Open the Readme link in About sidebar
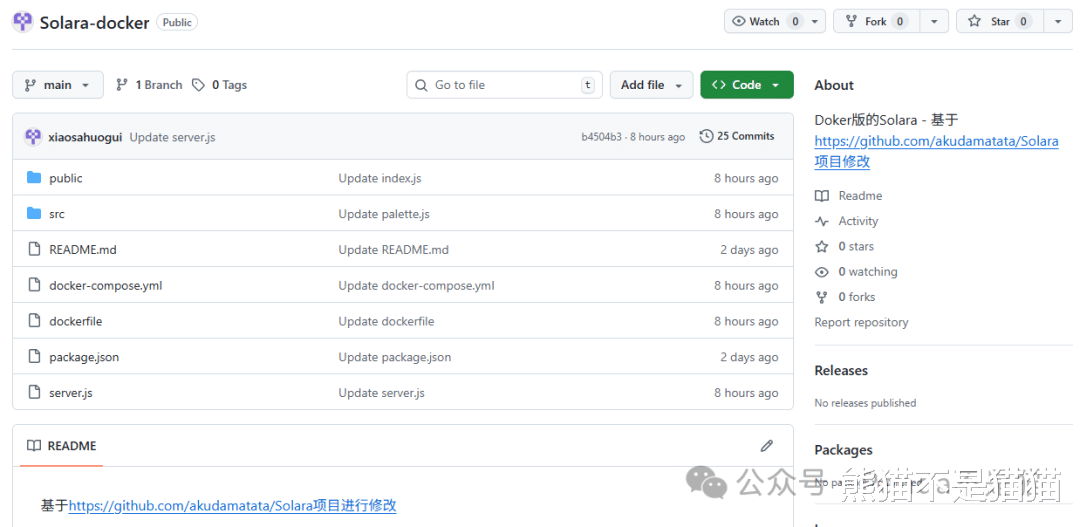Viewport: 1080px width, 527px height. (849, 196)
